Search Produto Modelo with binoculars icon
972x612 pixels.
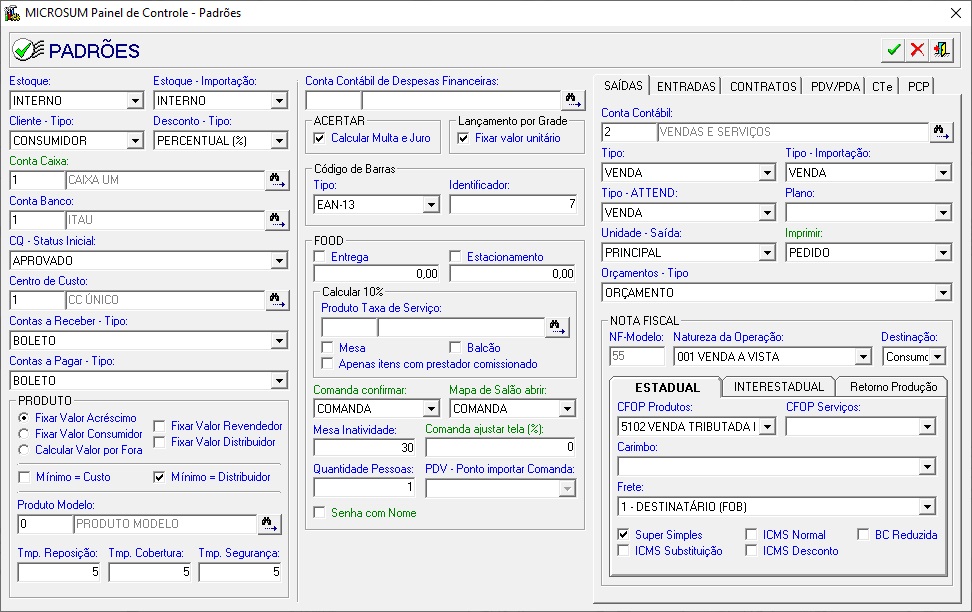pos(270,524)
